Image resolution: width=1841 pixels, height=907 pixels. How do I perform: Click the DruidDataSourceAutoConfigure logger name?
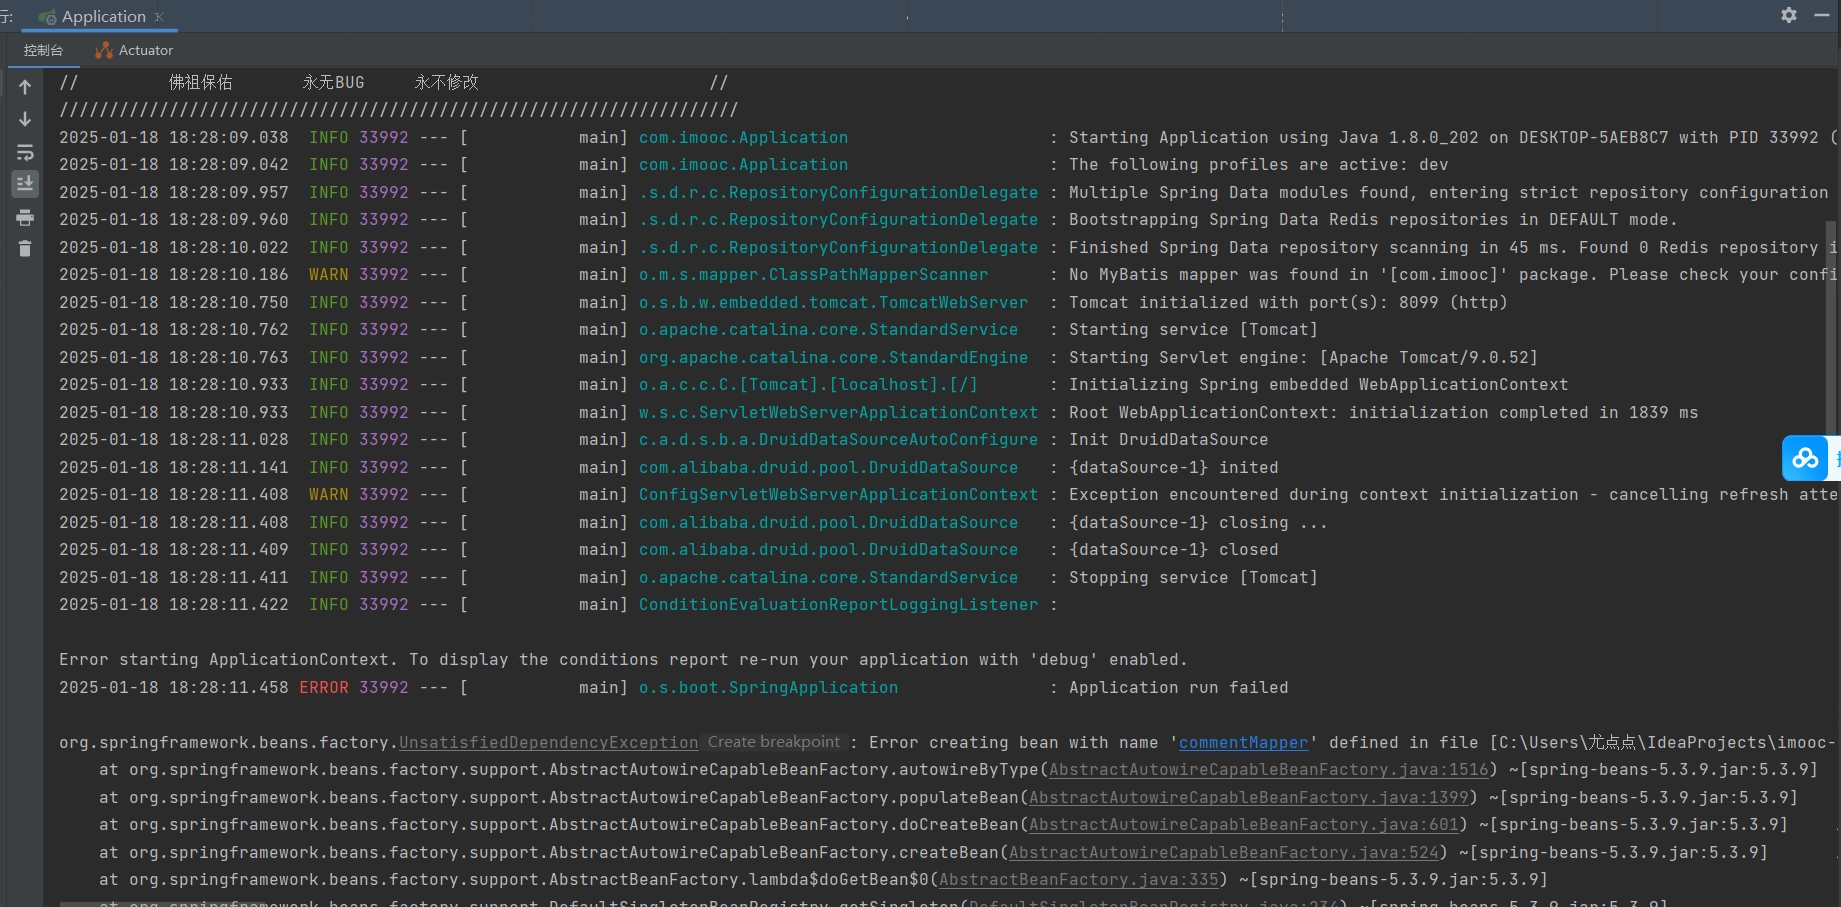click(x=838, y=440)
